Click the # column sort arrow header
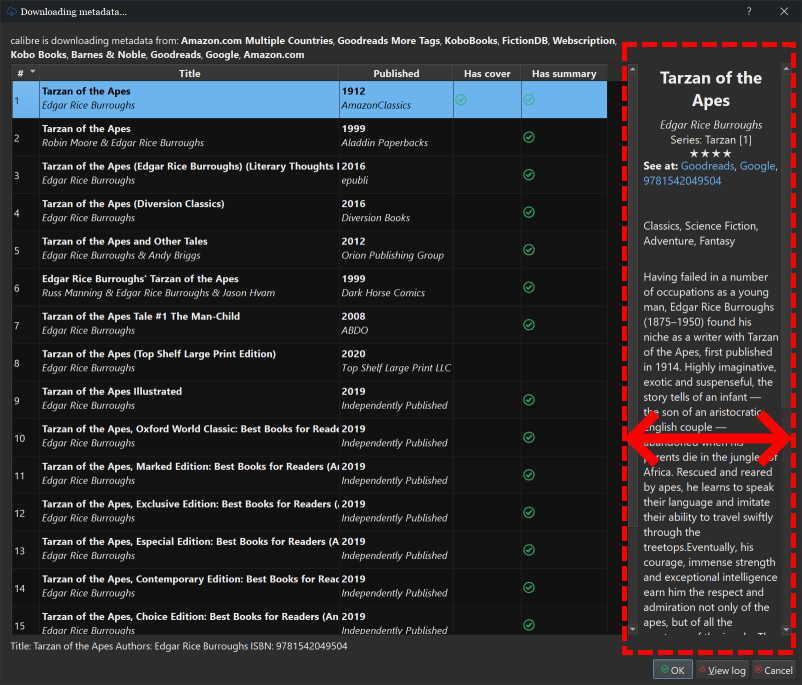802x685 pixels. (x=26, y=73)
